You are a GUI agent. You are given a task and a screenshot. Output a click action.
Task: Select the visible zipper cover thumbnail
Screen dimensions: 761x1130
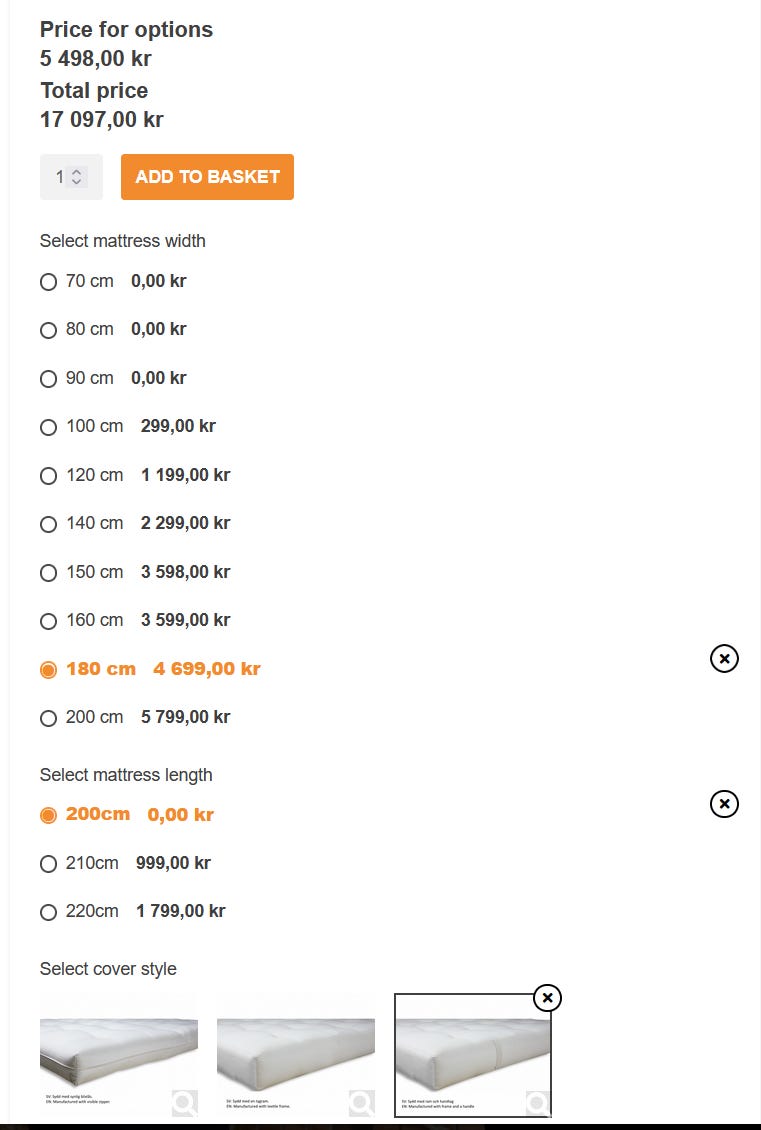[118, 1050]
